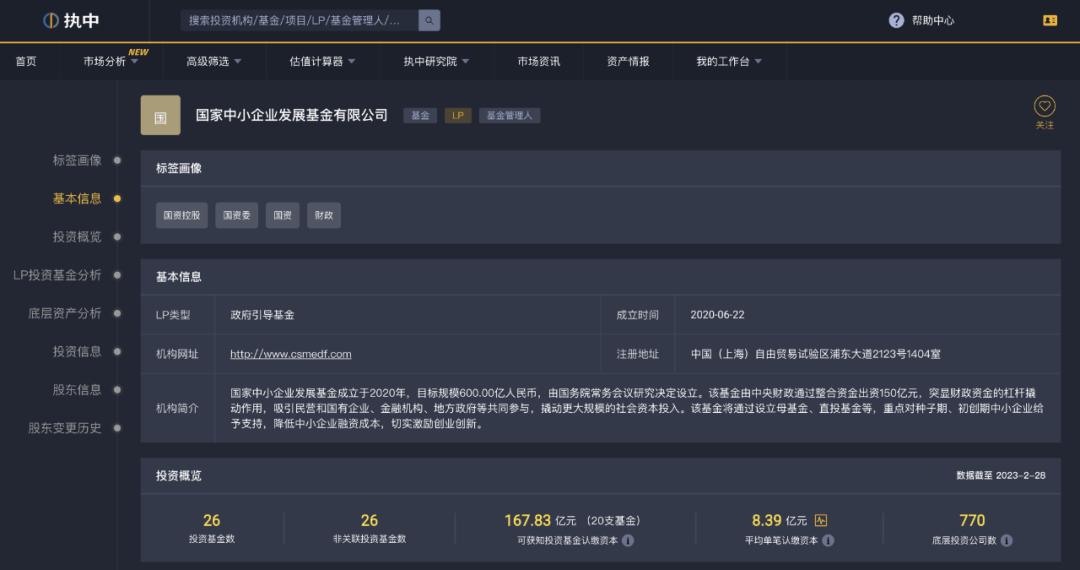Open the 帮助中心 question mark icon
Viewport: 1080px width, 570px height.
coord(896,21)
